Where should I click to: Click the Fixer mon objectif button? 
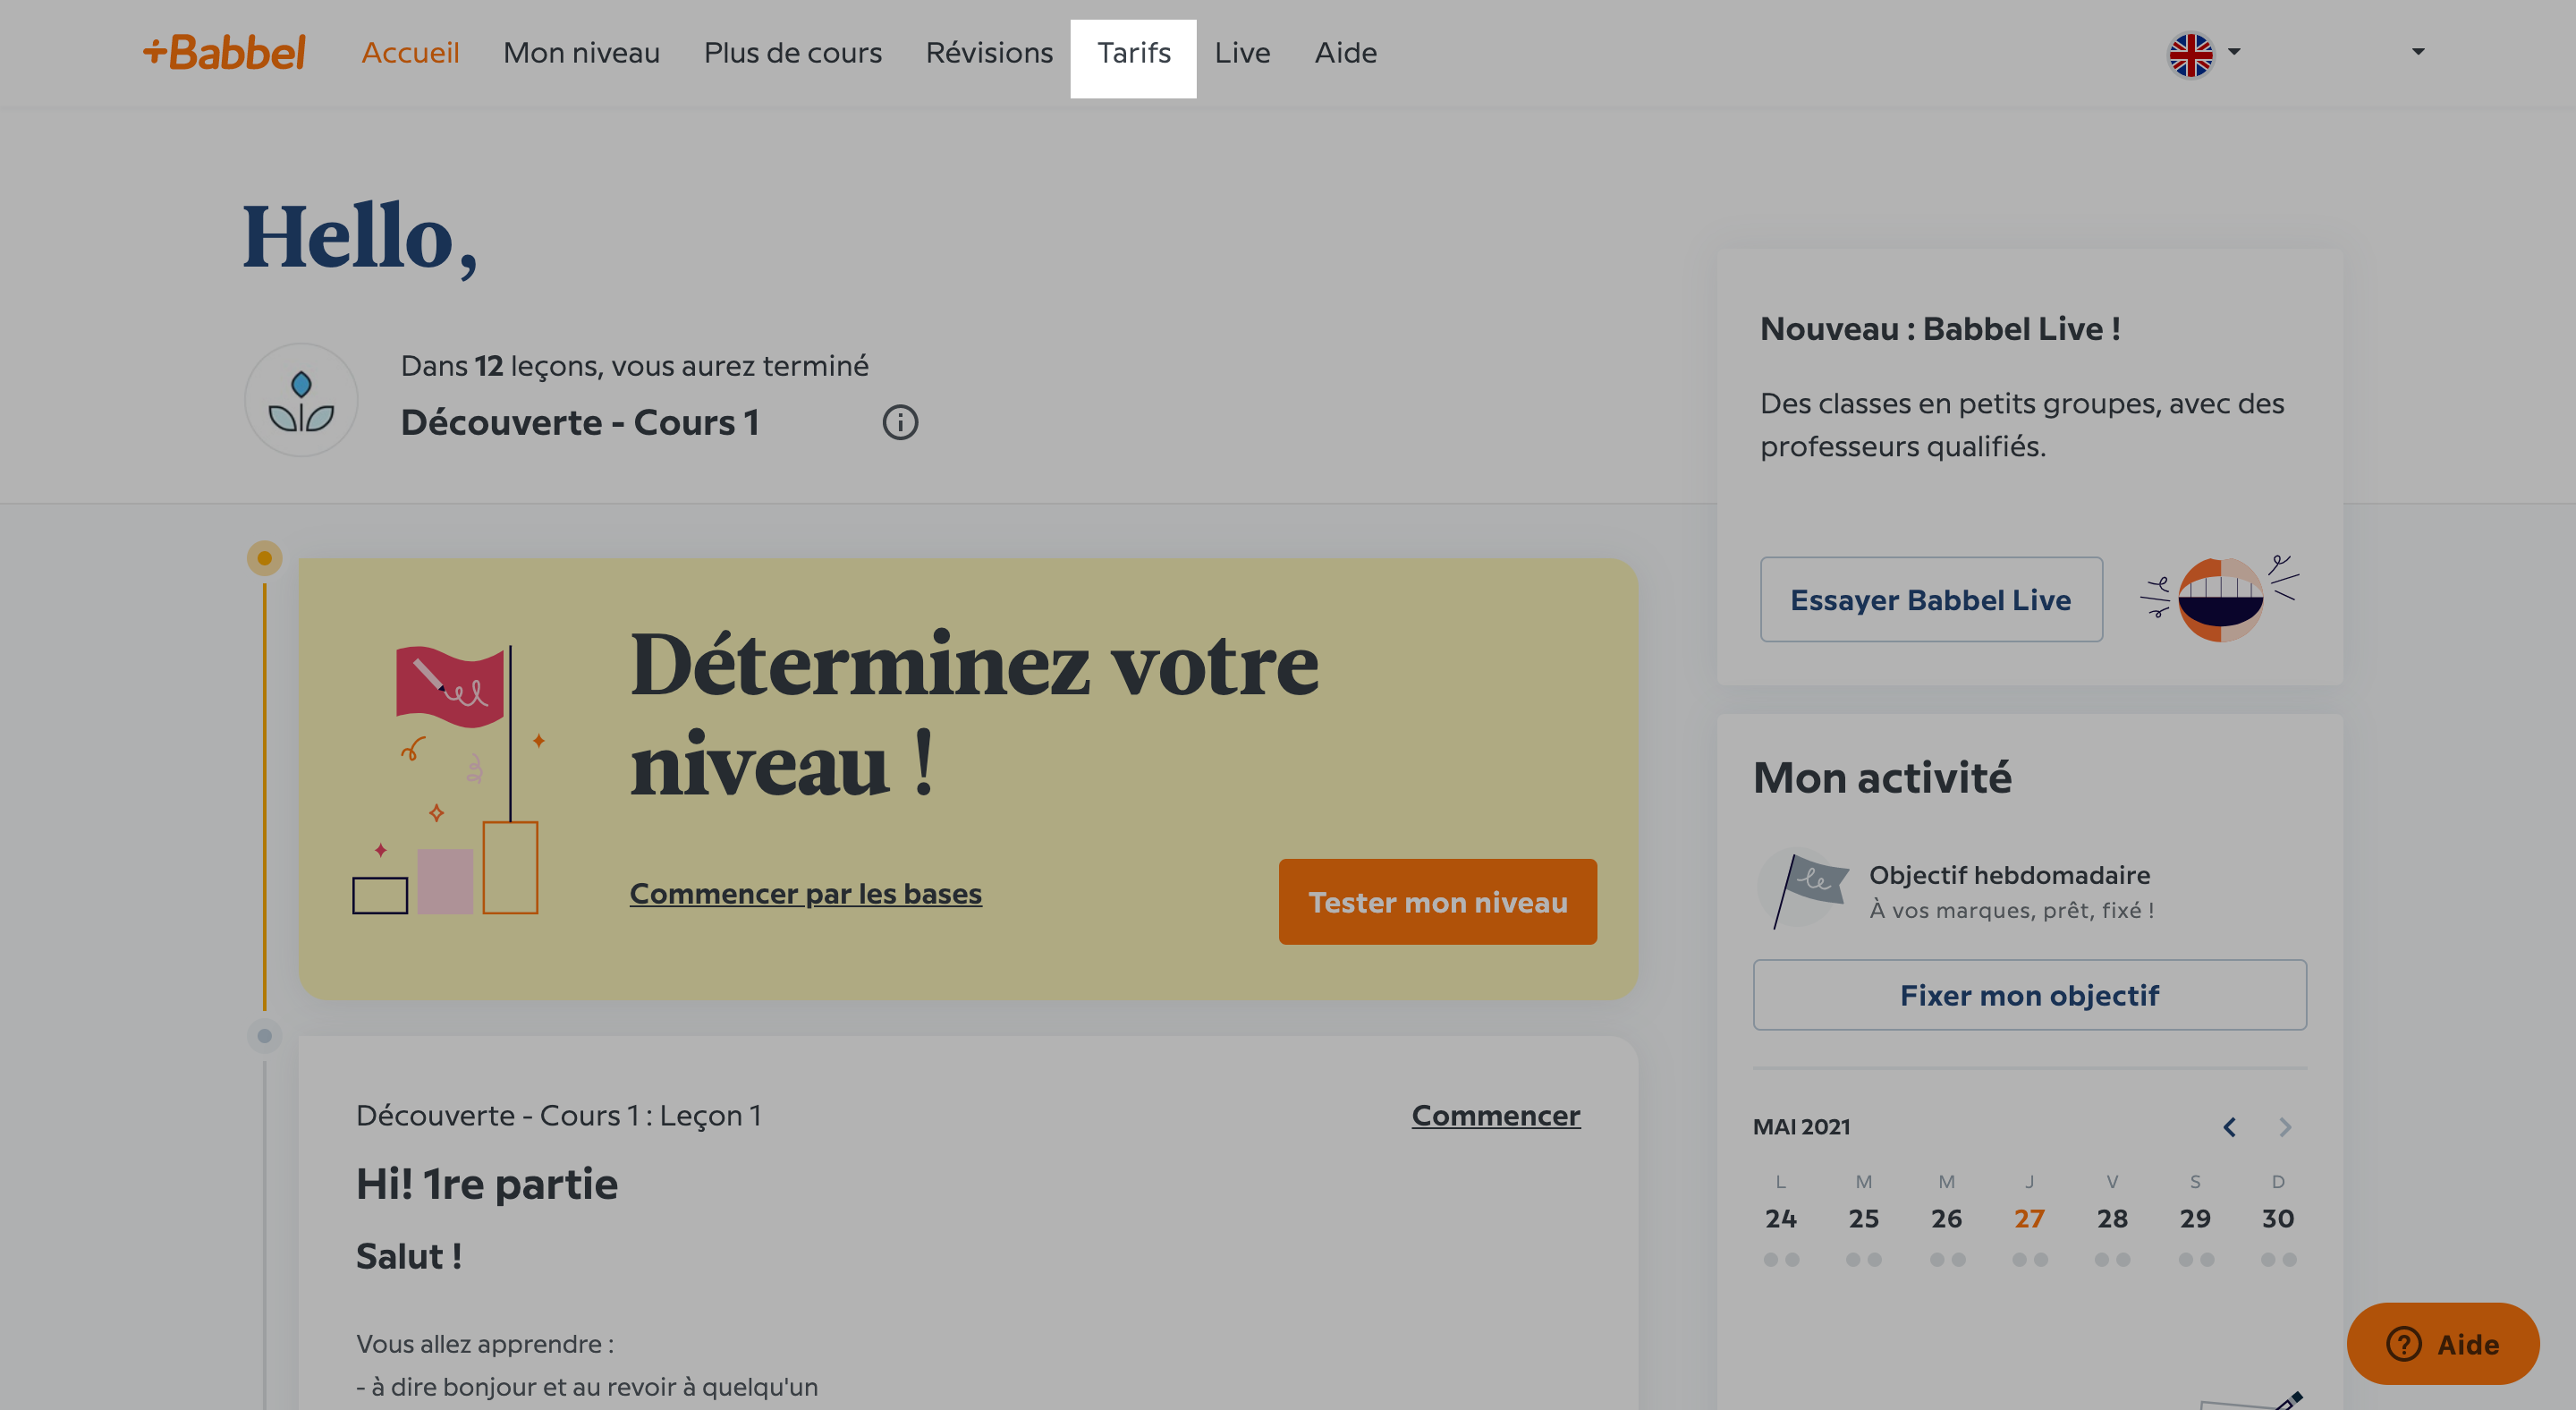pyautogui.click(x=2029, y=995)
